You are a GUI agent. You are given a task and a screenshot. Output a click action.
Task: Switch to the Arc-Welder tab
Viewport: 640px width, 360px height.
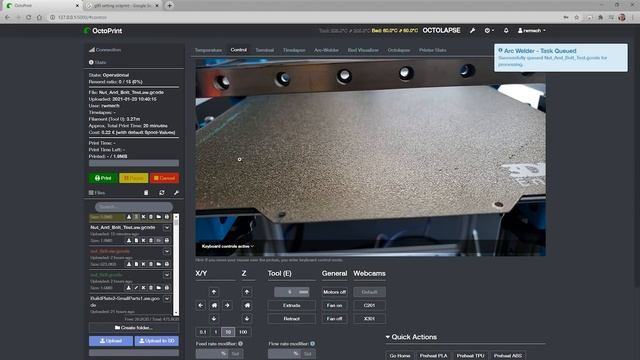(x=326, y=50)
